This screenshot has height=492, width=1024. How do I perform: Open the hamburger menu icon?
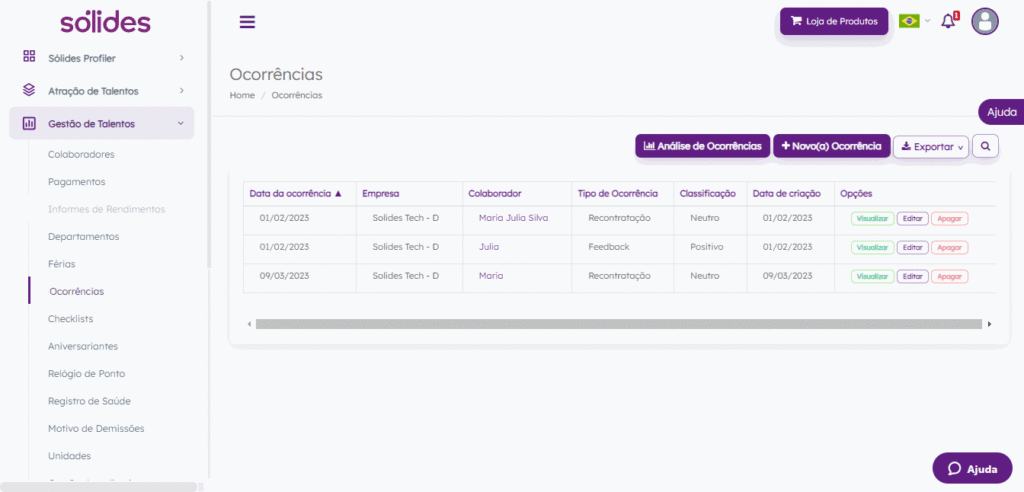point(248,22)
